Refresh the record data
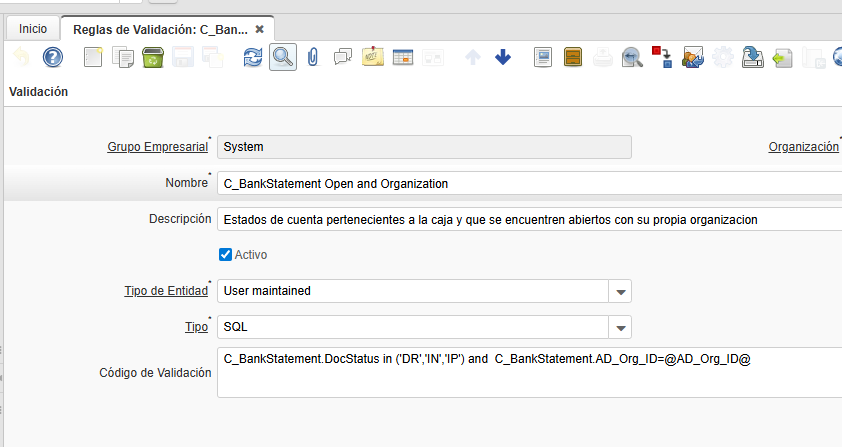The image size is (842, 447). point(253,58)
